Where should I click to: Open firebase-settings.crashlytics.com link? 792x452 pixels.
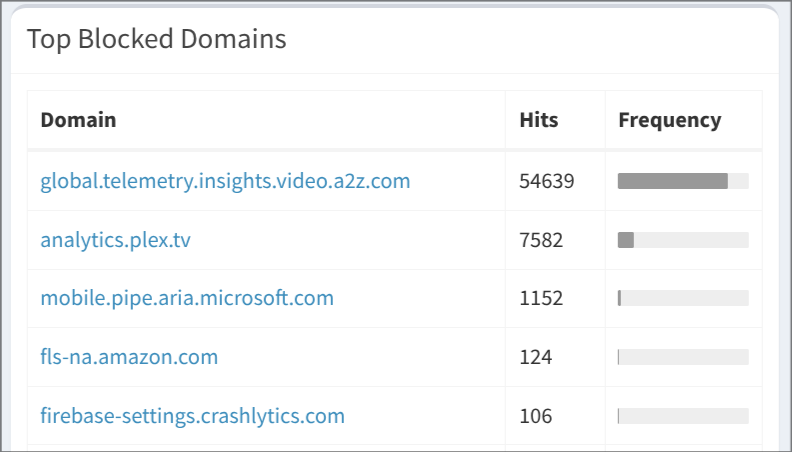192,416
